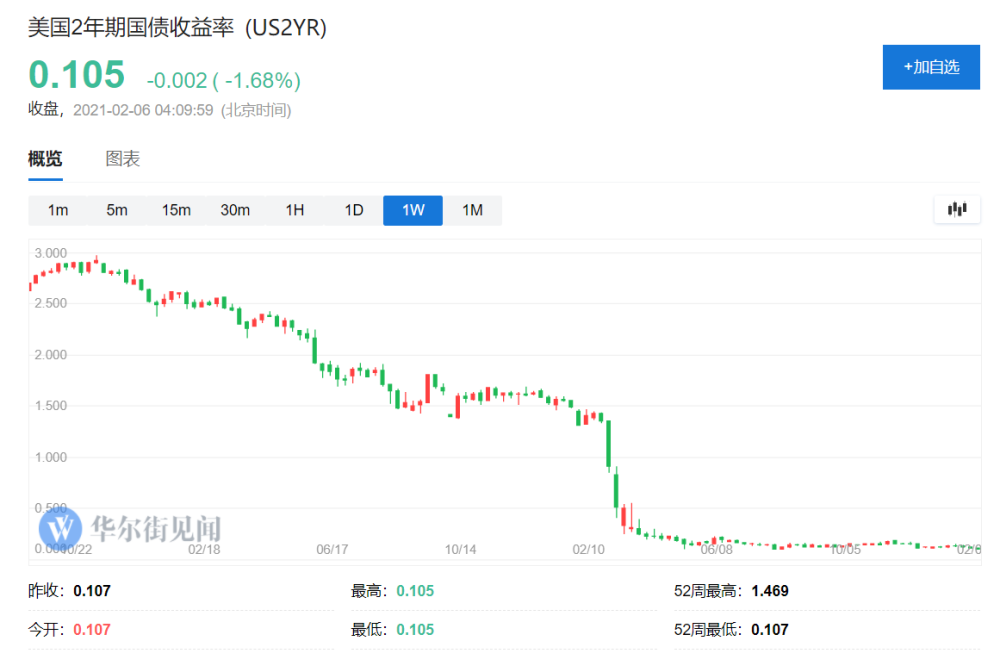Select the 5m interval
1000x672 pixels.
117,210
